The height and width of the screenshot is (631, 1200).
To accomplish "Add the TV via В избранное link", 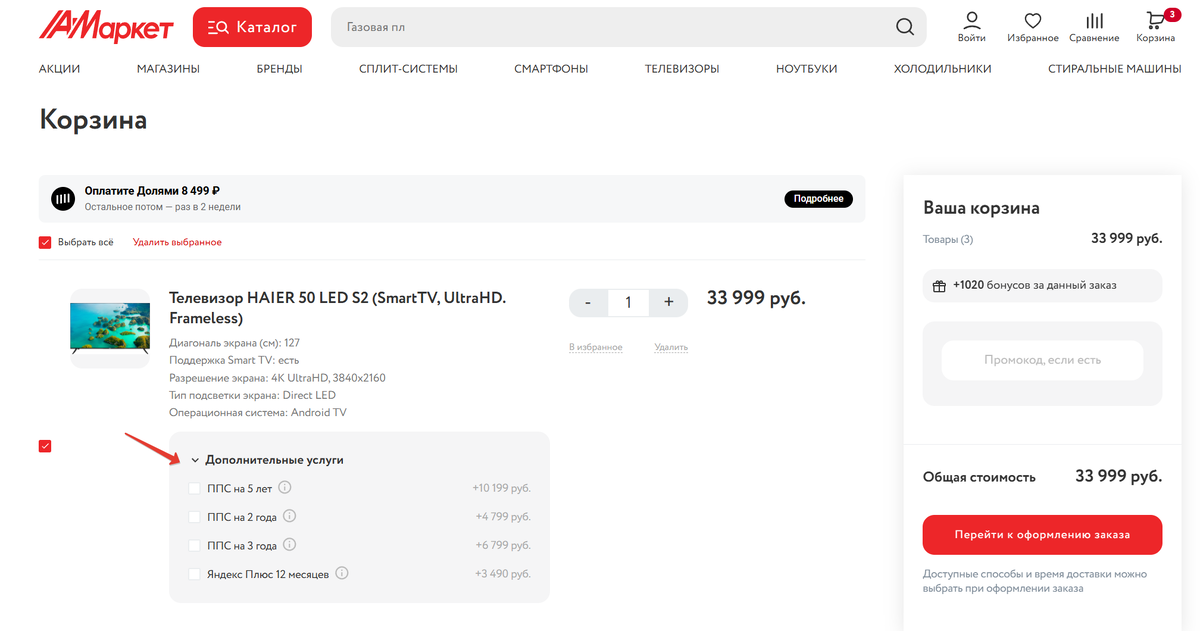I will point(596,347).
